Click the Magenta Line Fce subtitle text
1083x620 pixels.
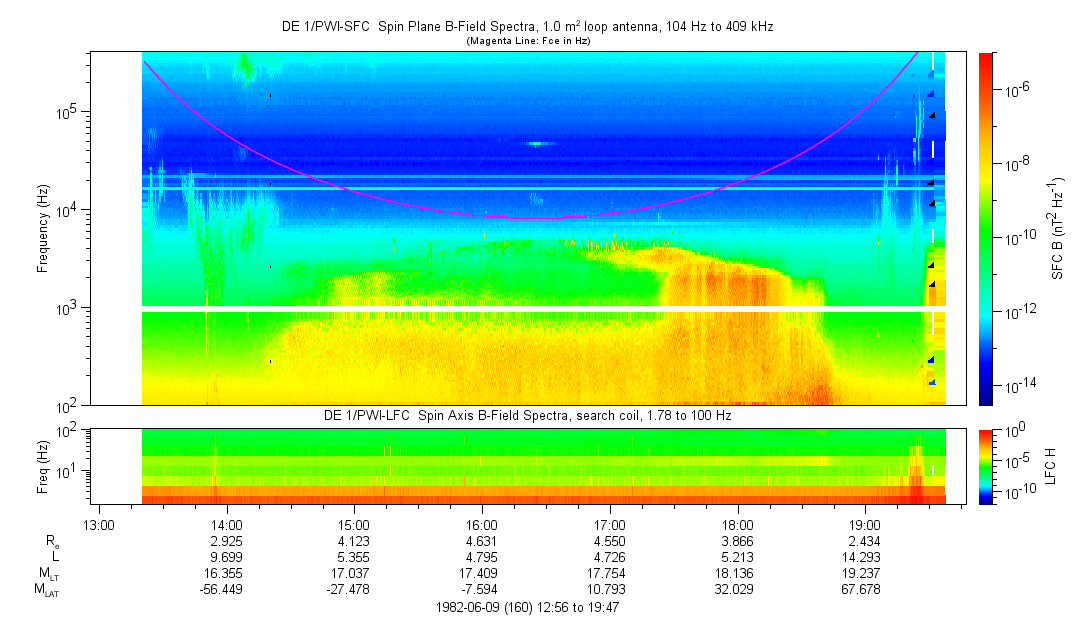(526, 40)
